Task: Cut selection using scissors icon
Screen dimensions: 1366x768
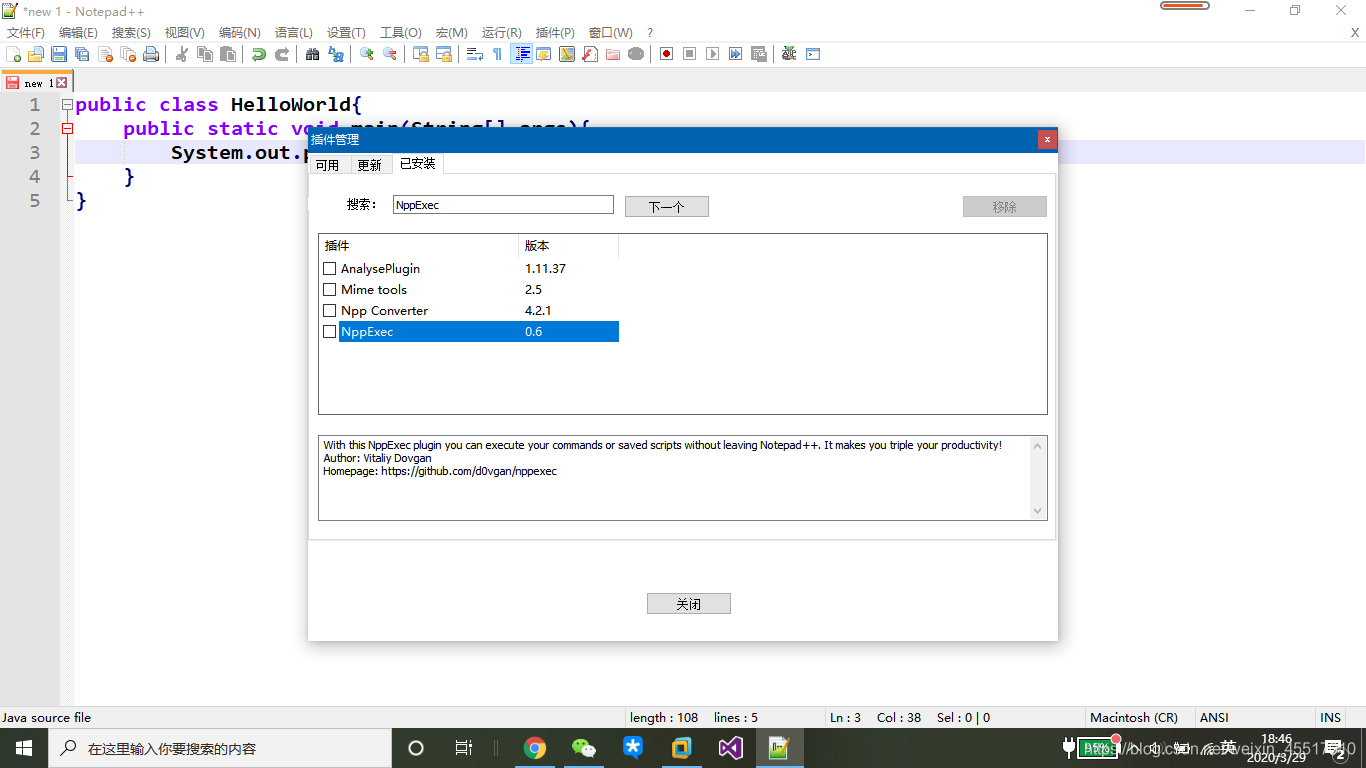Action: tap(182, 54)
